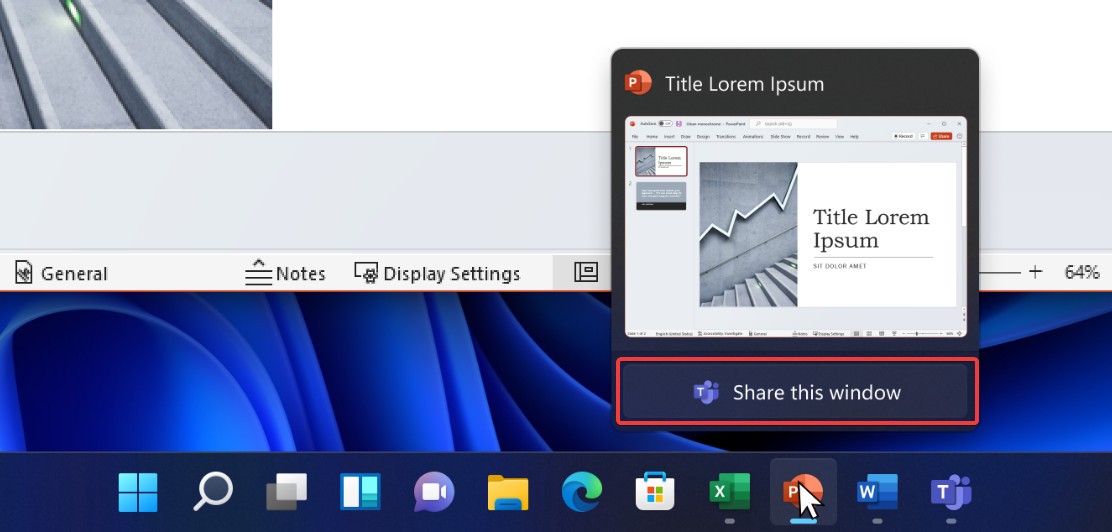1112x532 pixels.
Task: Select the PowerPoint window preview thumbnail
Action: (x=795, y=226)
